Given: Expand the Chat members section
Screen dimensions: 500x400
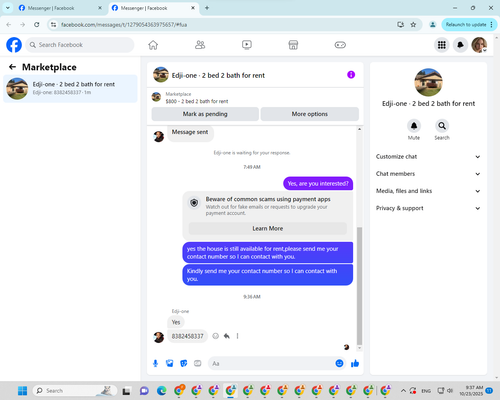Looking at the screenshot, I should (428, 174).
